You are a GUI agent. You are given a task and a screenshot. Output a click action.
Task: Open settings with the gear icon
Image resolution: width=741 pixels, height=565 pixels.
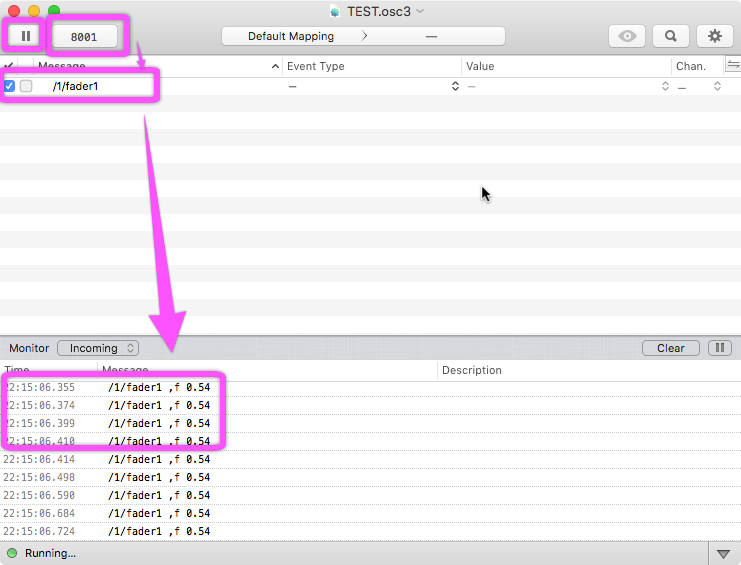point(714,36)
